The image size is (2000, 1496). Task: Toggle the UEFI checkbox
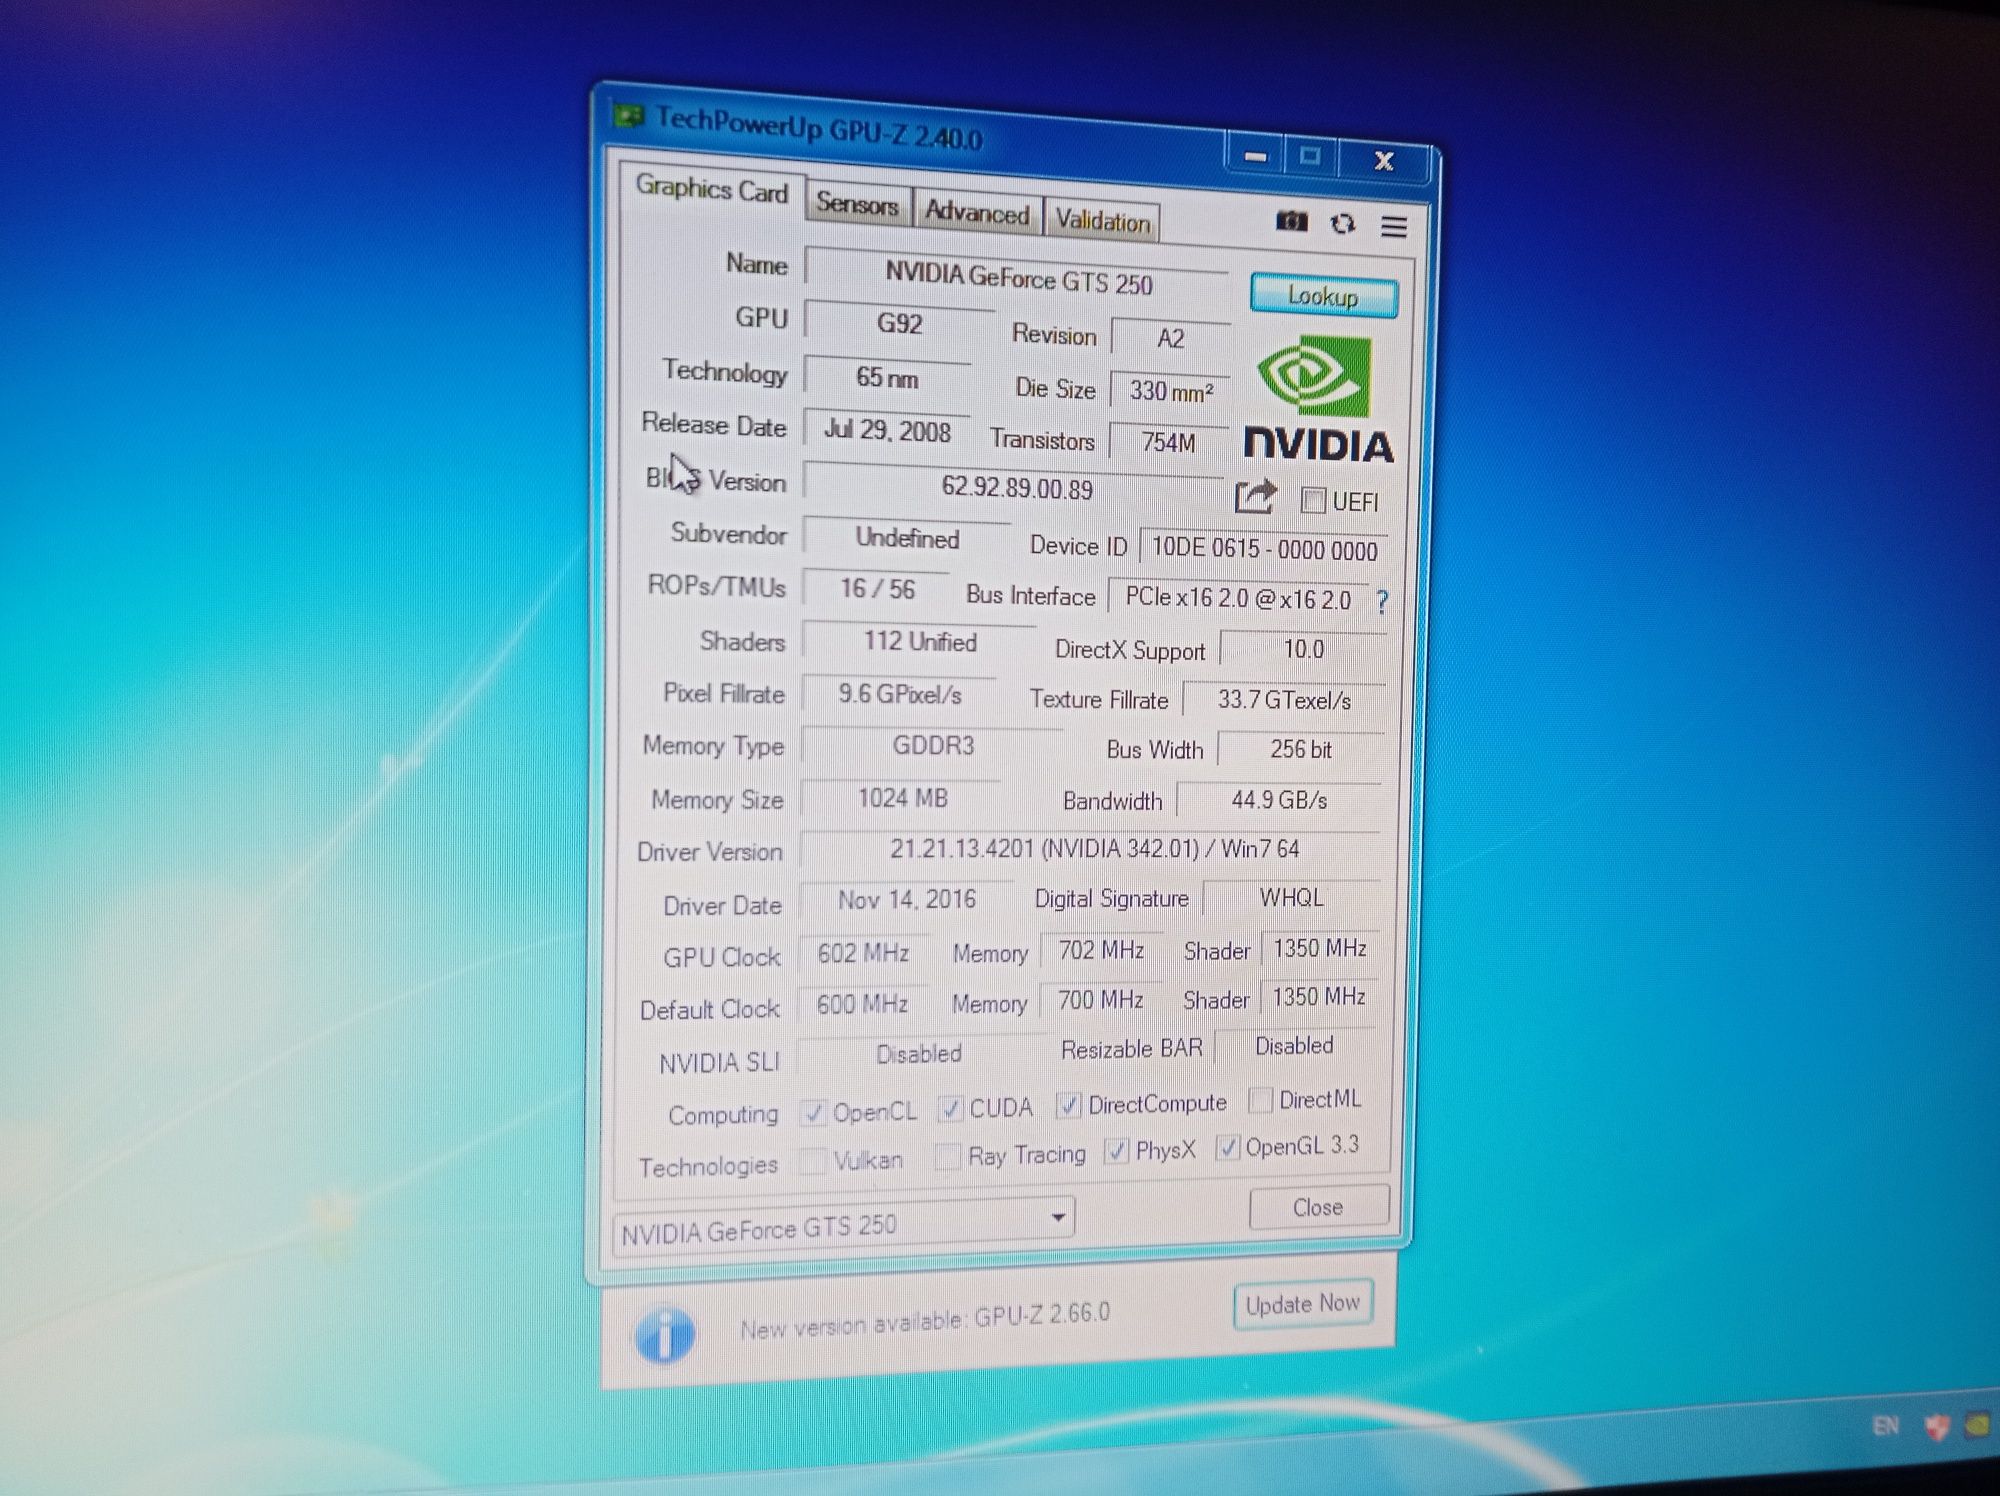click(x=1313, y=500)
